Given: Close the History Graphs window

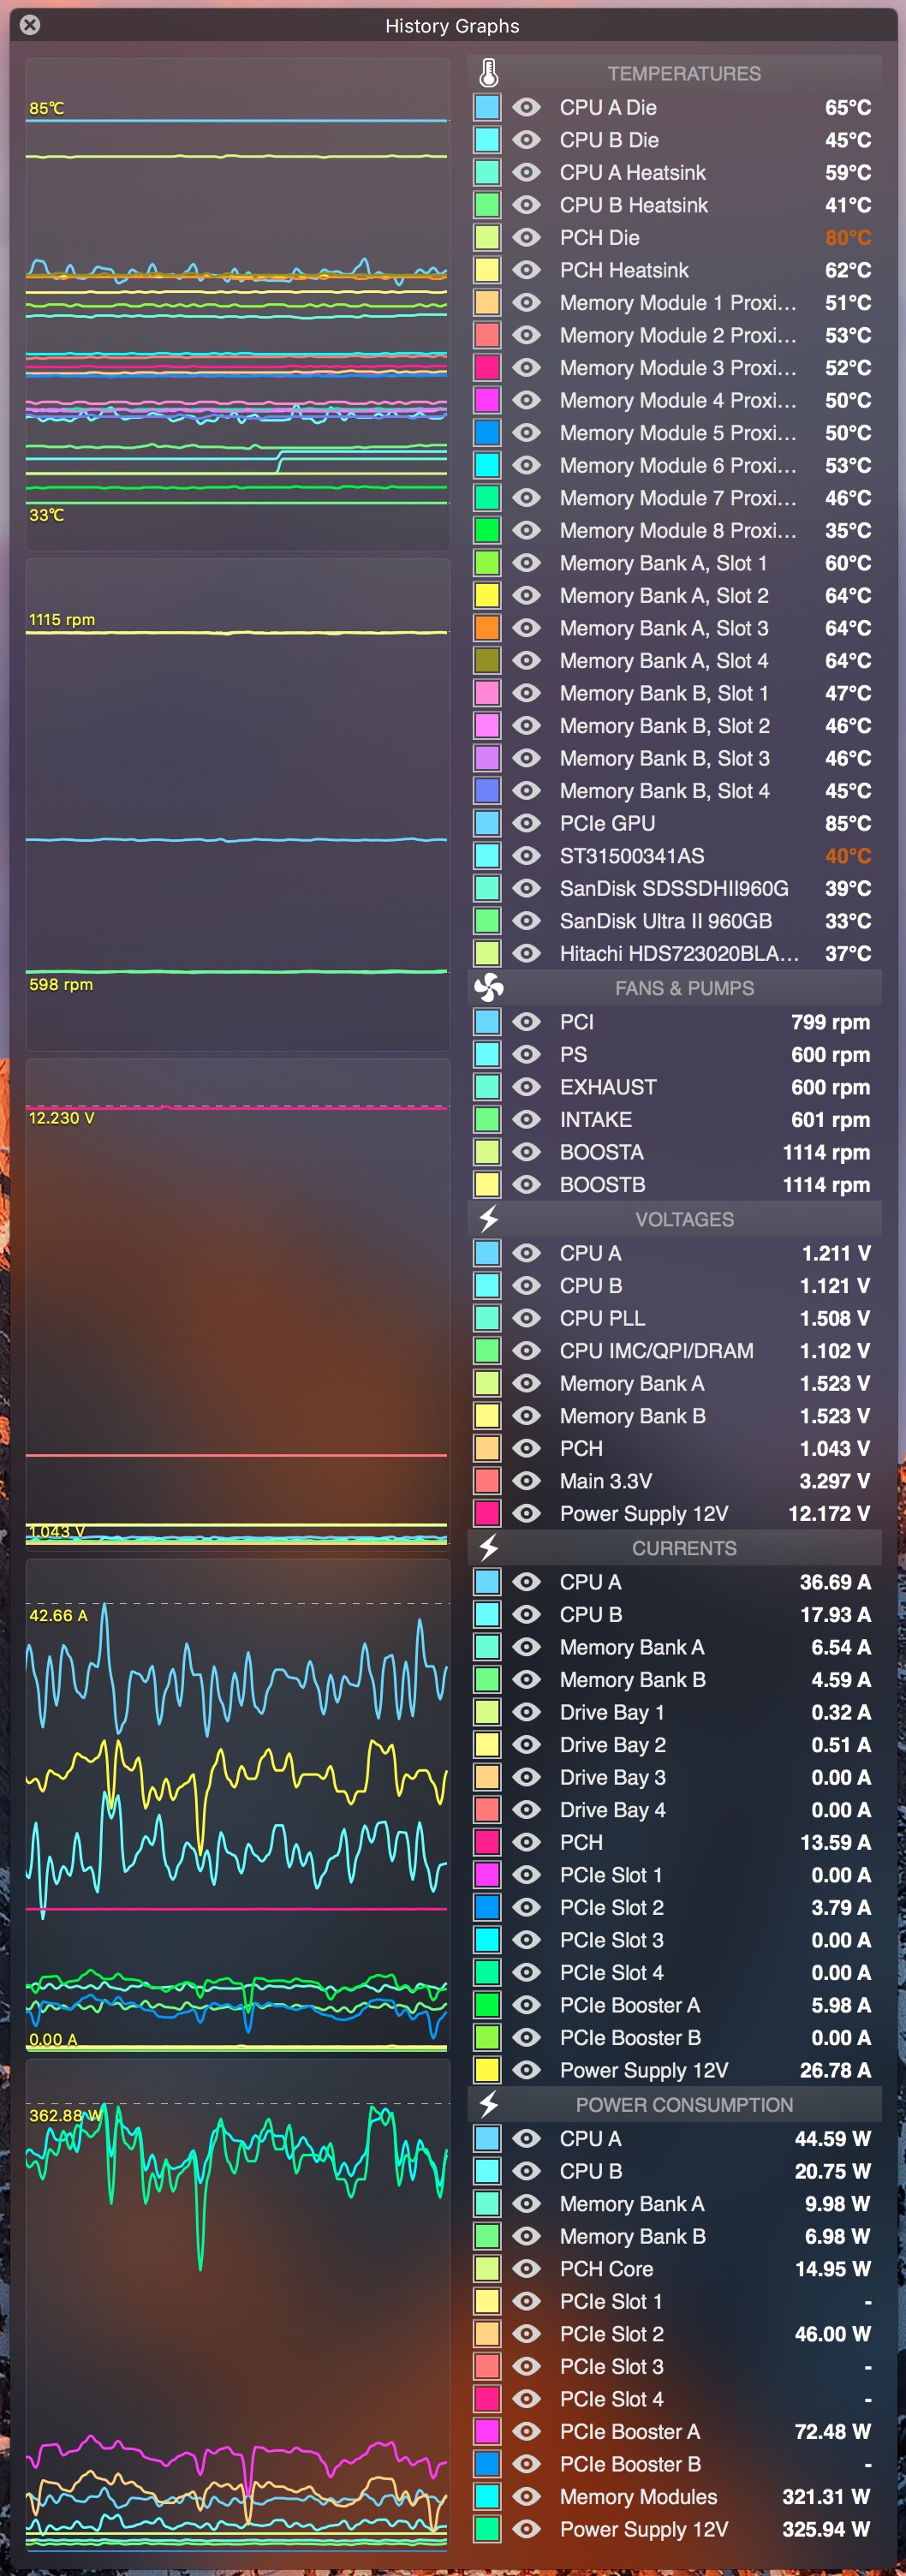Looking at the screenshot, I should [x=30, y=25].
